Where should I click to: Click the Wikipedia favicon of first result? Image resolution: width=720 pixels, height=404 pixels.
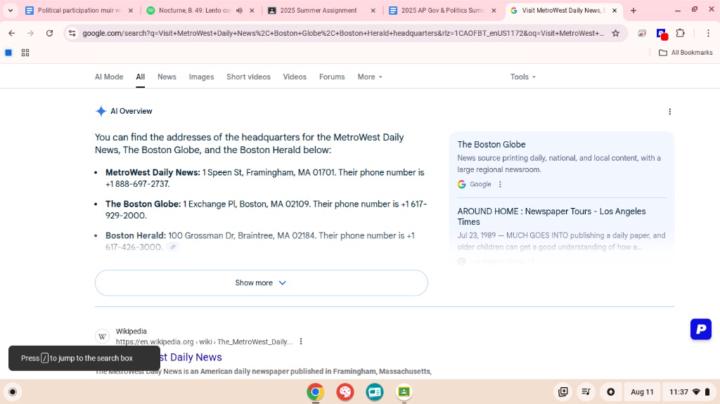102,337
